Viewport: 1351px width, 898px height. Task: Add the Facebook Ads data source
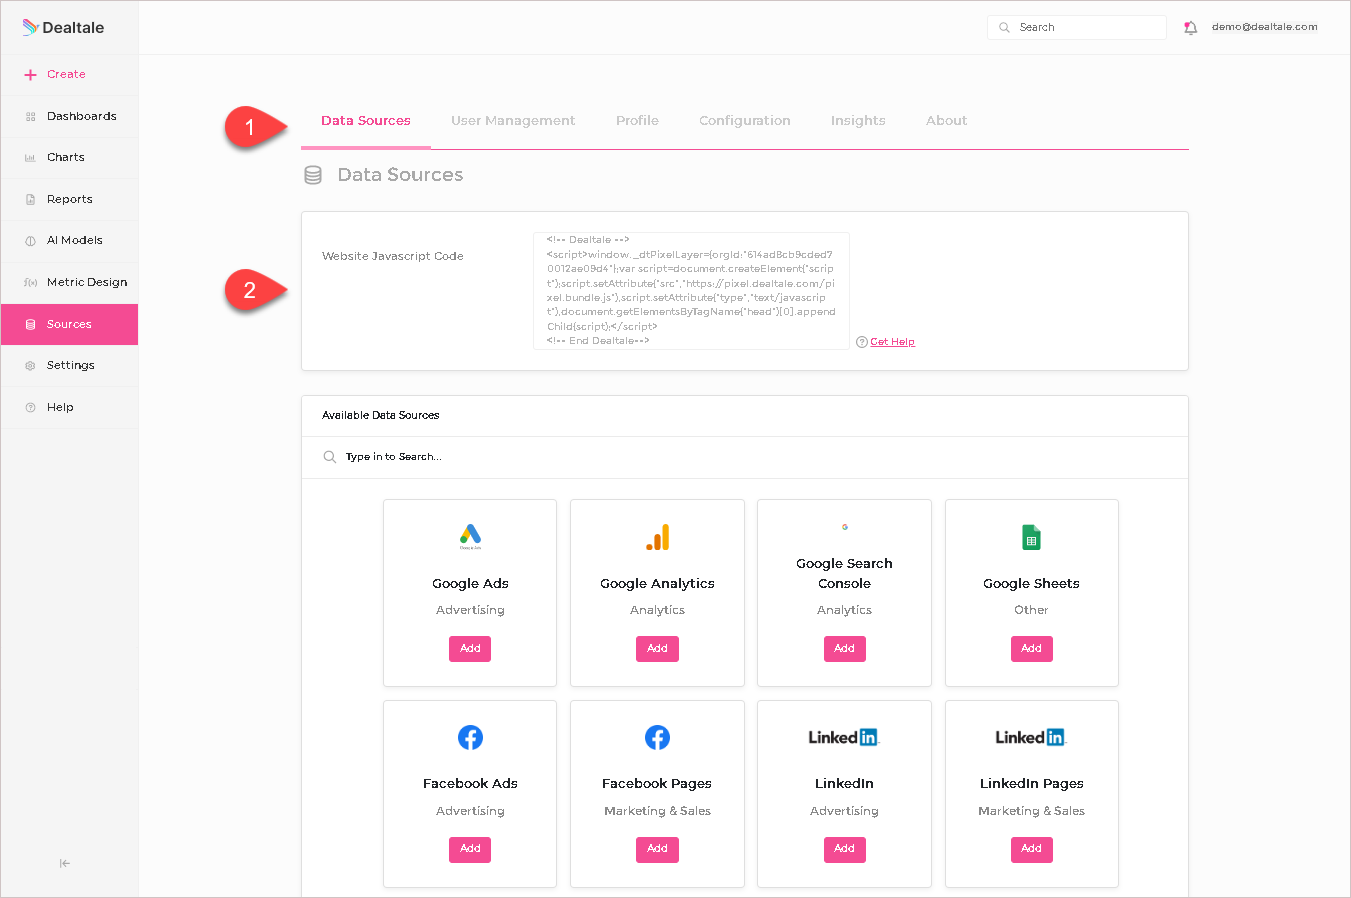click(470, 849)
